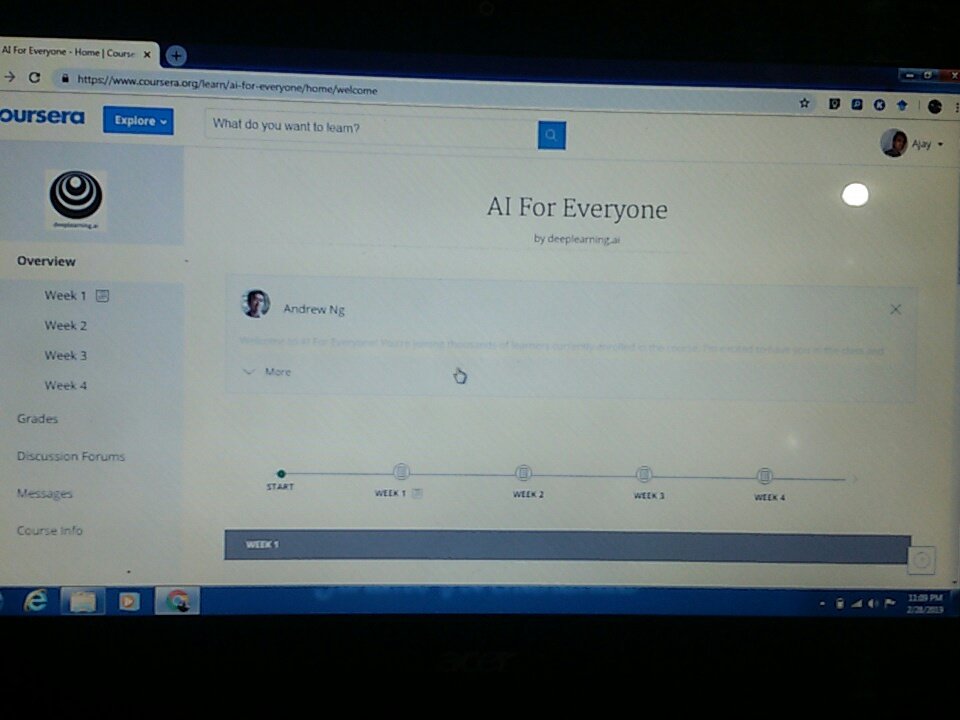
Task: Open Course Info in the sidebar
Action: tap(50, 530)
